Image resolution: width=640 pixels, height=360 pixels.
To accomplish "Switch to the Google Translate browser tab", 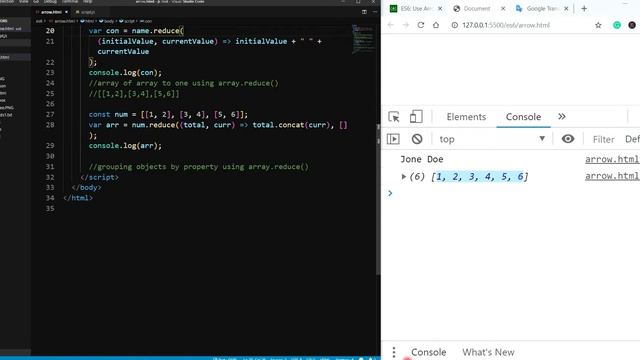I will pyautogui.click(x=541, y=9).
